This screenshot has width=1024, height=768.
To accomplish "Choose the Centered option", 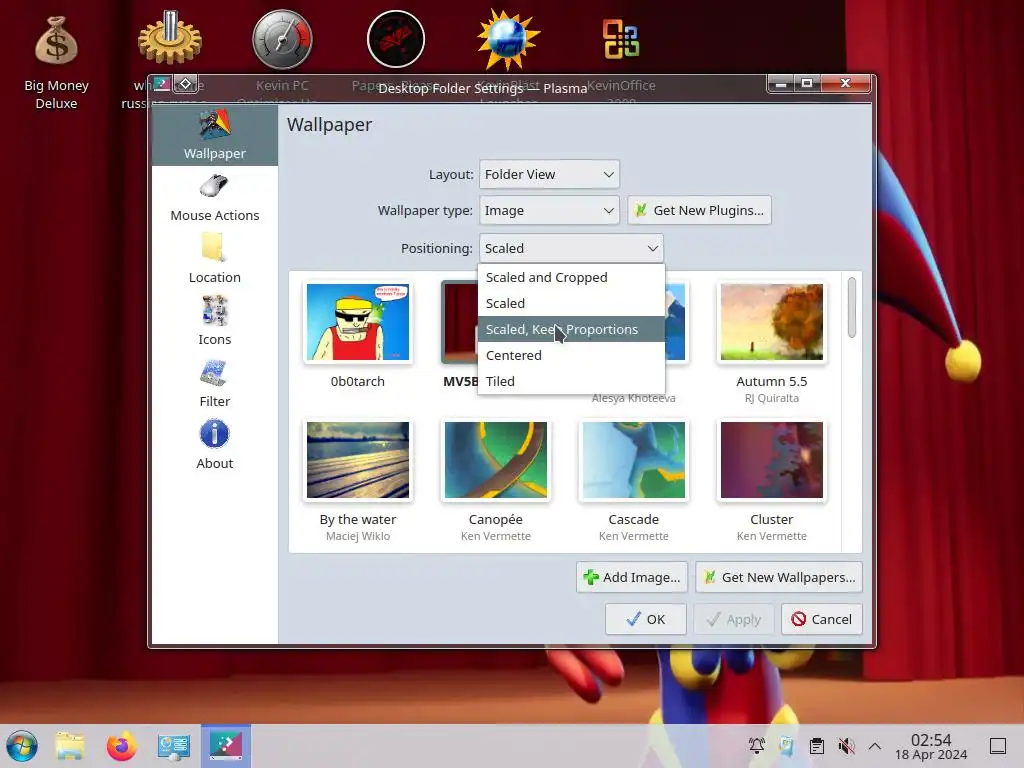I will tap(571, 355).
